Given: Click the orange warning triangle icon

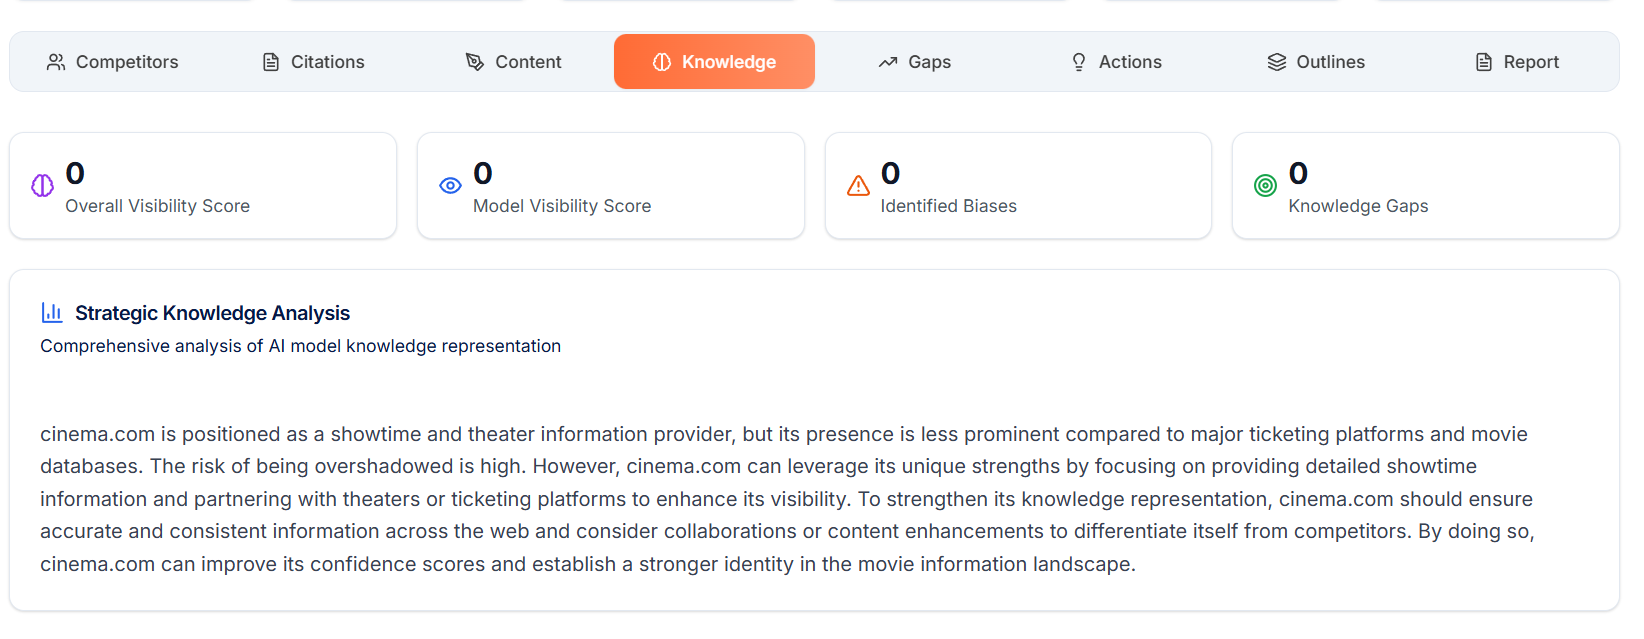Looking at the screenshot, I should pos(858,186).
